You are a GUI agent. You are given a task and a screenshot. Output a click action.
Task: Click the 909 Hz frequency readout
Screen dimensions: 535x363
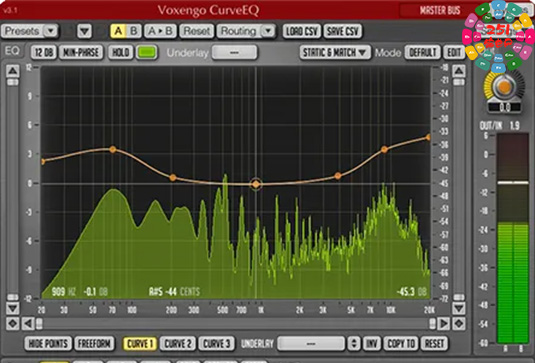63,292
